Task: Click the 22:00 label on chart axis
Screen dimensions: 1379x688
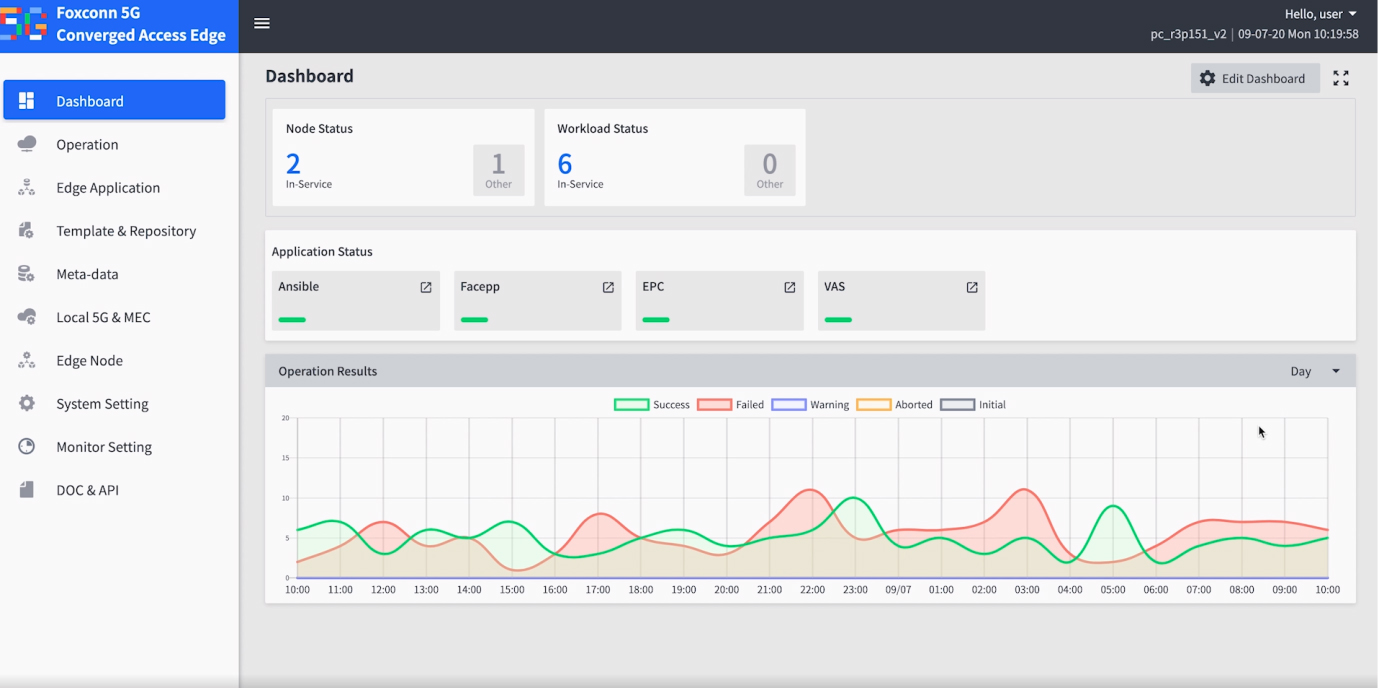Action: point(812,590)
